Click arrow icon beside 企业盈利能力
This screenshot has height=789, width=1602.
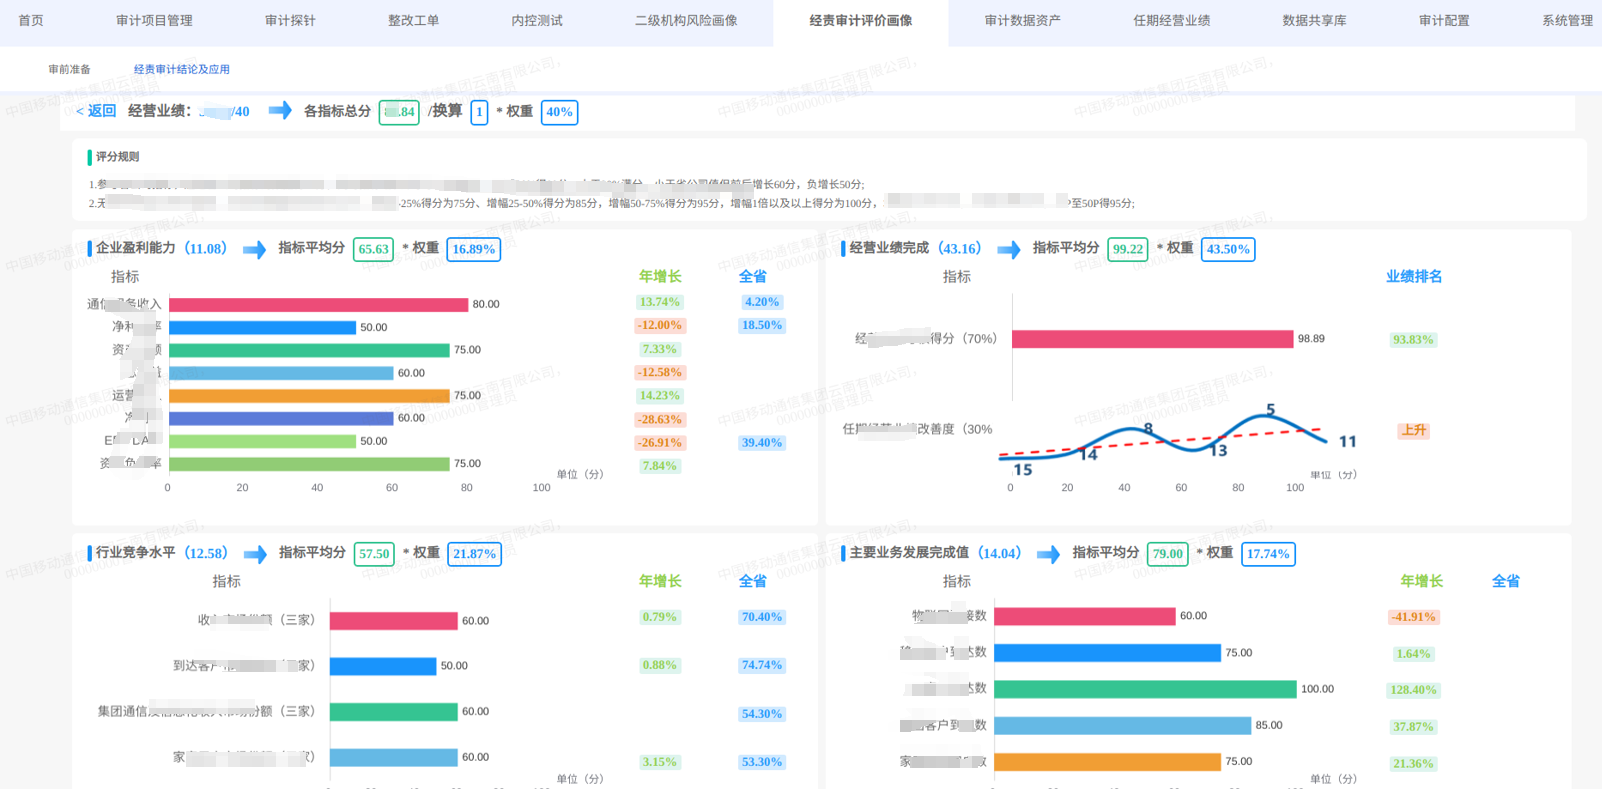(x=254, y=249)
